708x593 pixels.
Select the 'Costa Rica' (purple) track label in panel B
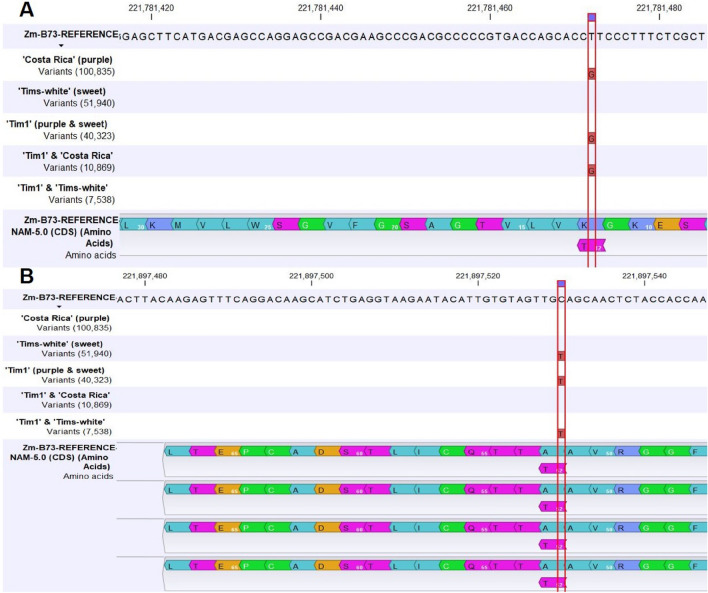coord(65,318)
